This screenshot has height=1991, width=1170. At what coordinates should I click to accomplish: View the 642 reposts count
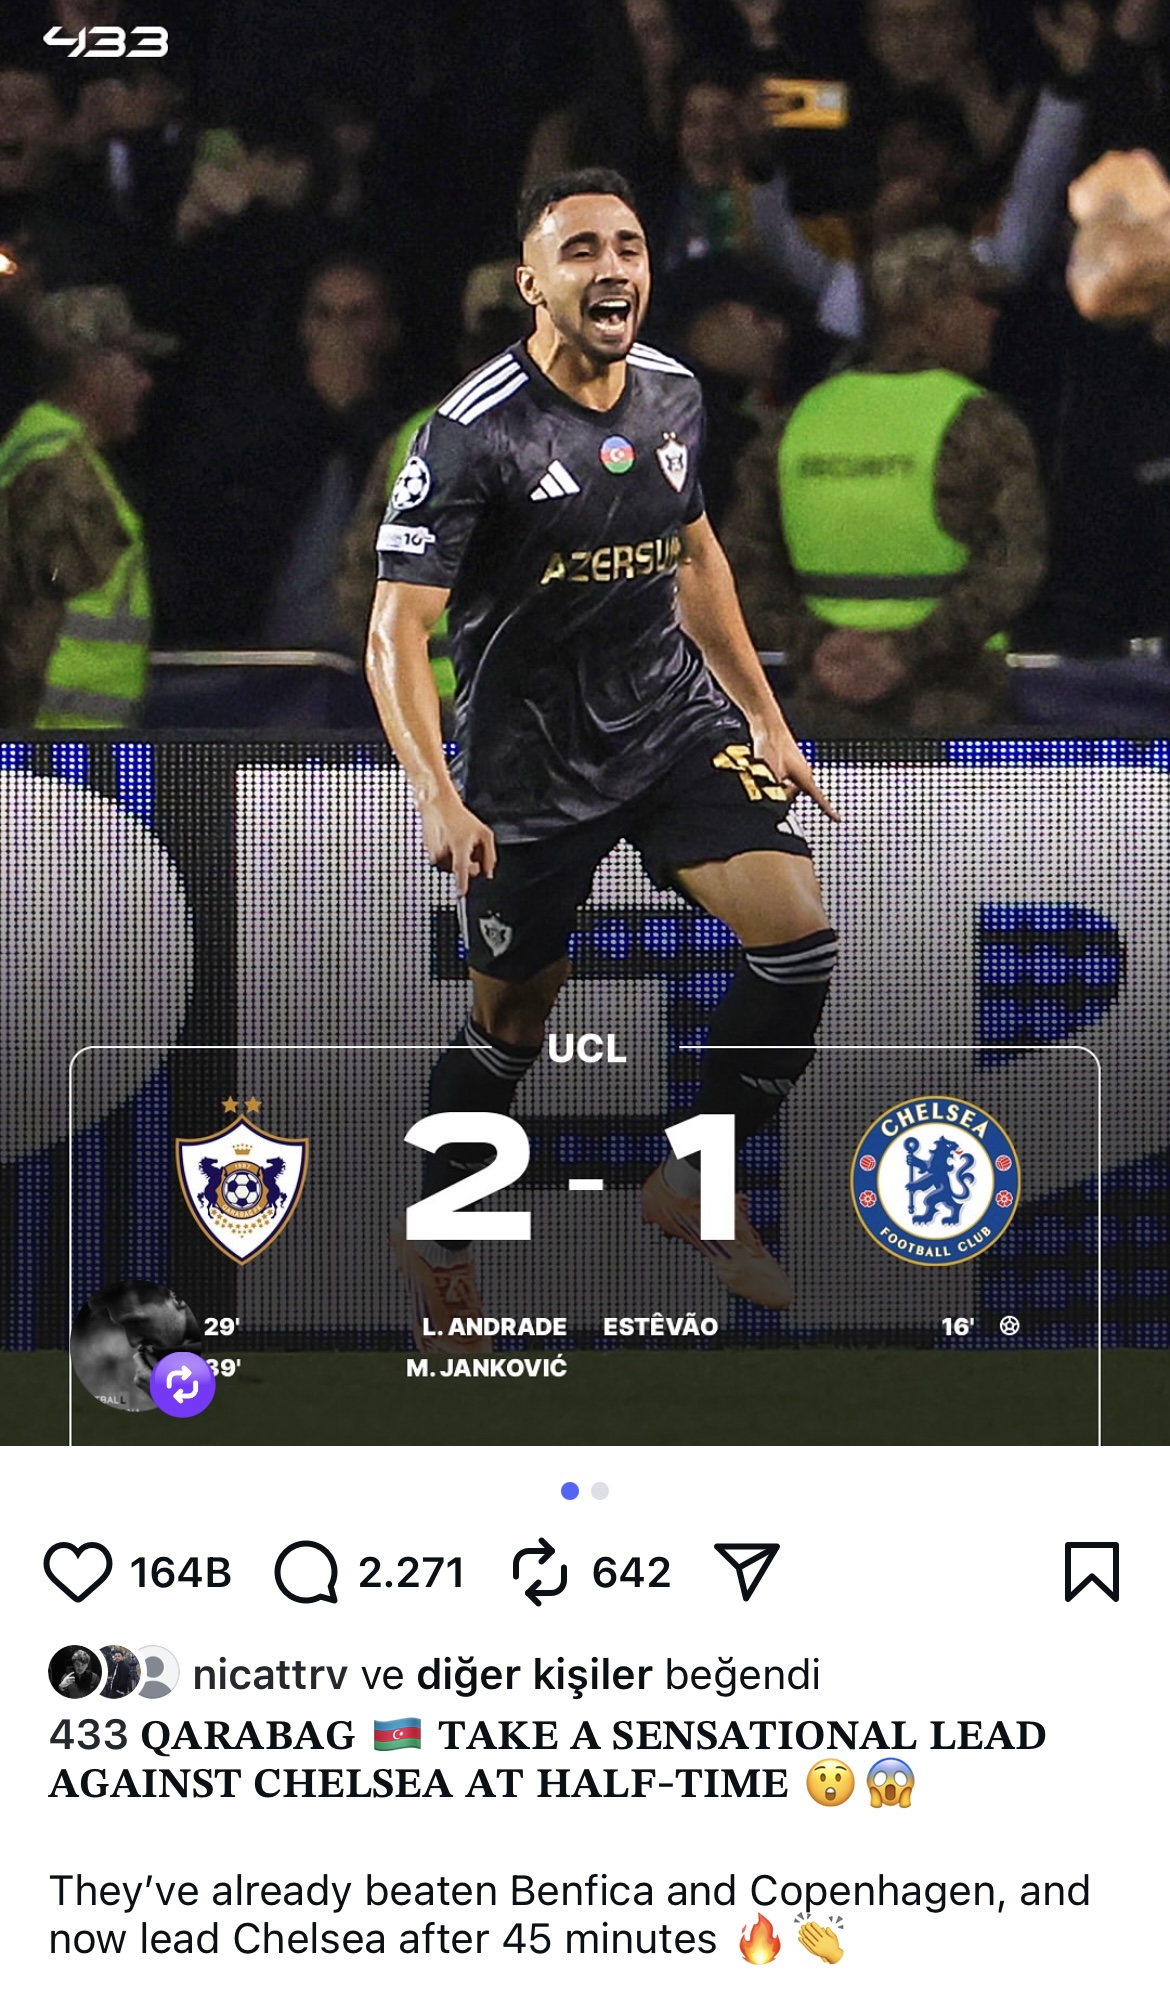[x=631, y=1572]
